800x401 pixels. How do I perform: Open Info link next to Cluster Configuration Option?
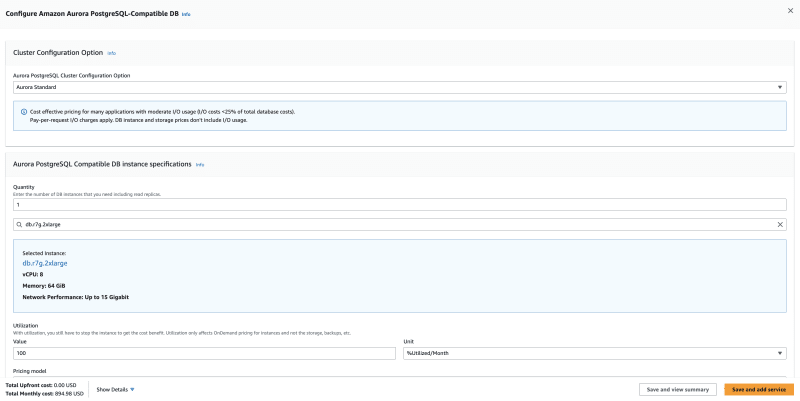[111, 53]
